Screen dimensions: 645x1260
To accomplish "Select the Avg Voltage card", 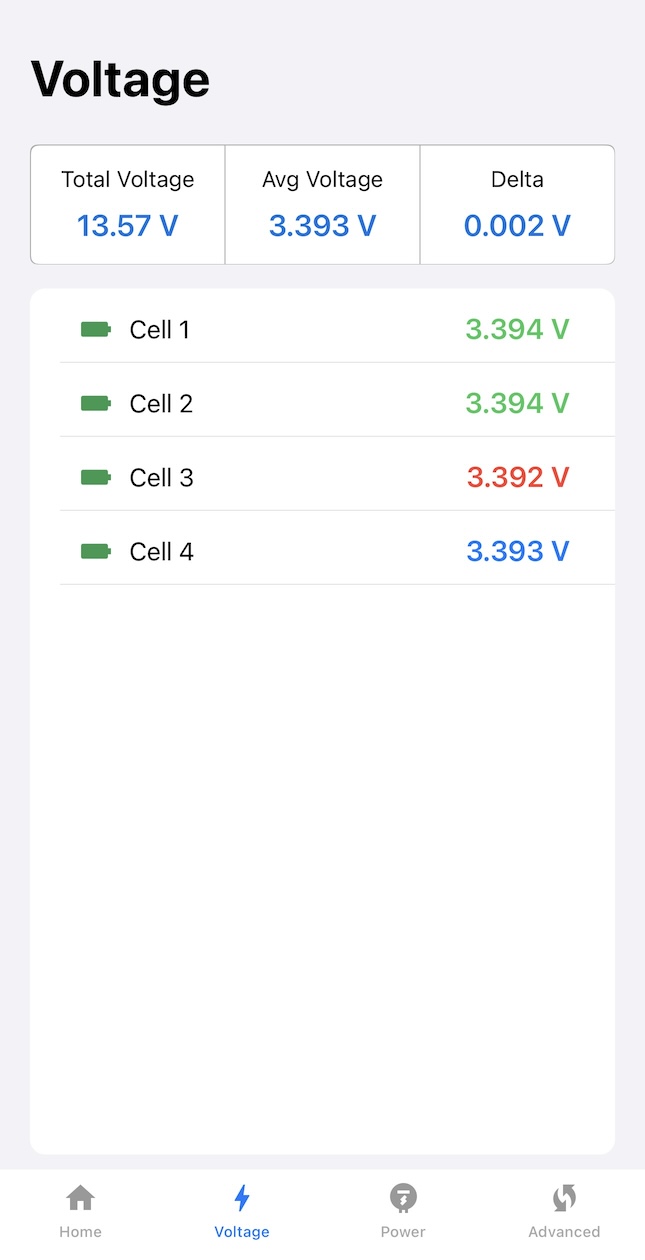I will 322,205.
